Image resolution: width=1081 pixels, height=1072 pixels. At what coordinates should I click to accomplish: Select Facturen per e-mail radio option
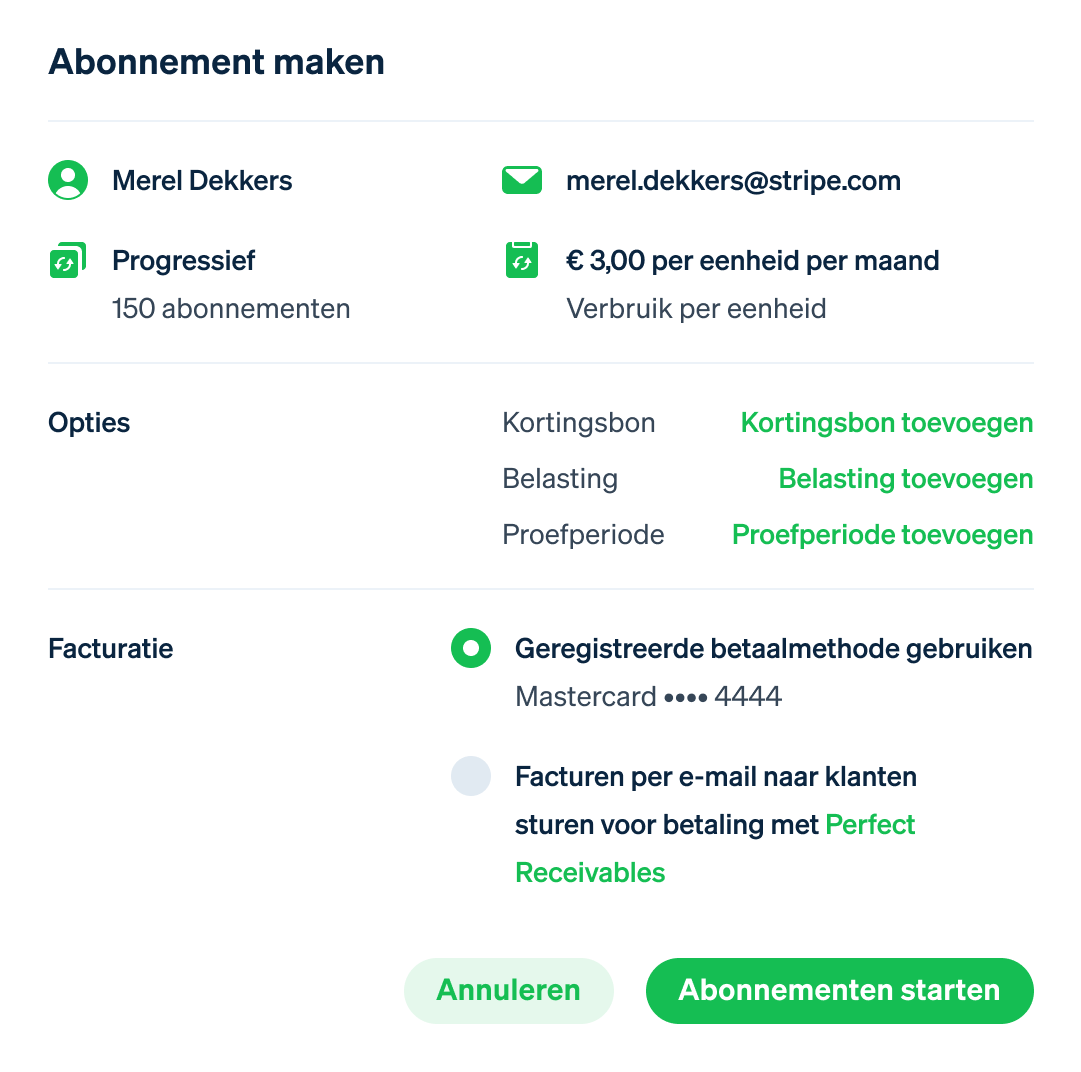pos(471,776)
